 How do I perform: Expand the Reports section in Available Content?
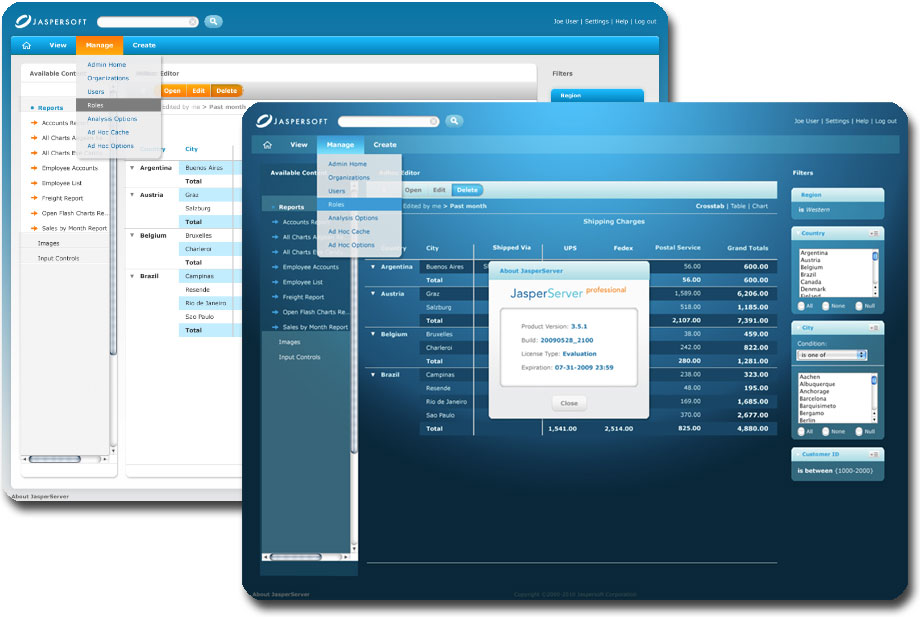[272, 206]
